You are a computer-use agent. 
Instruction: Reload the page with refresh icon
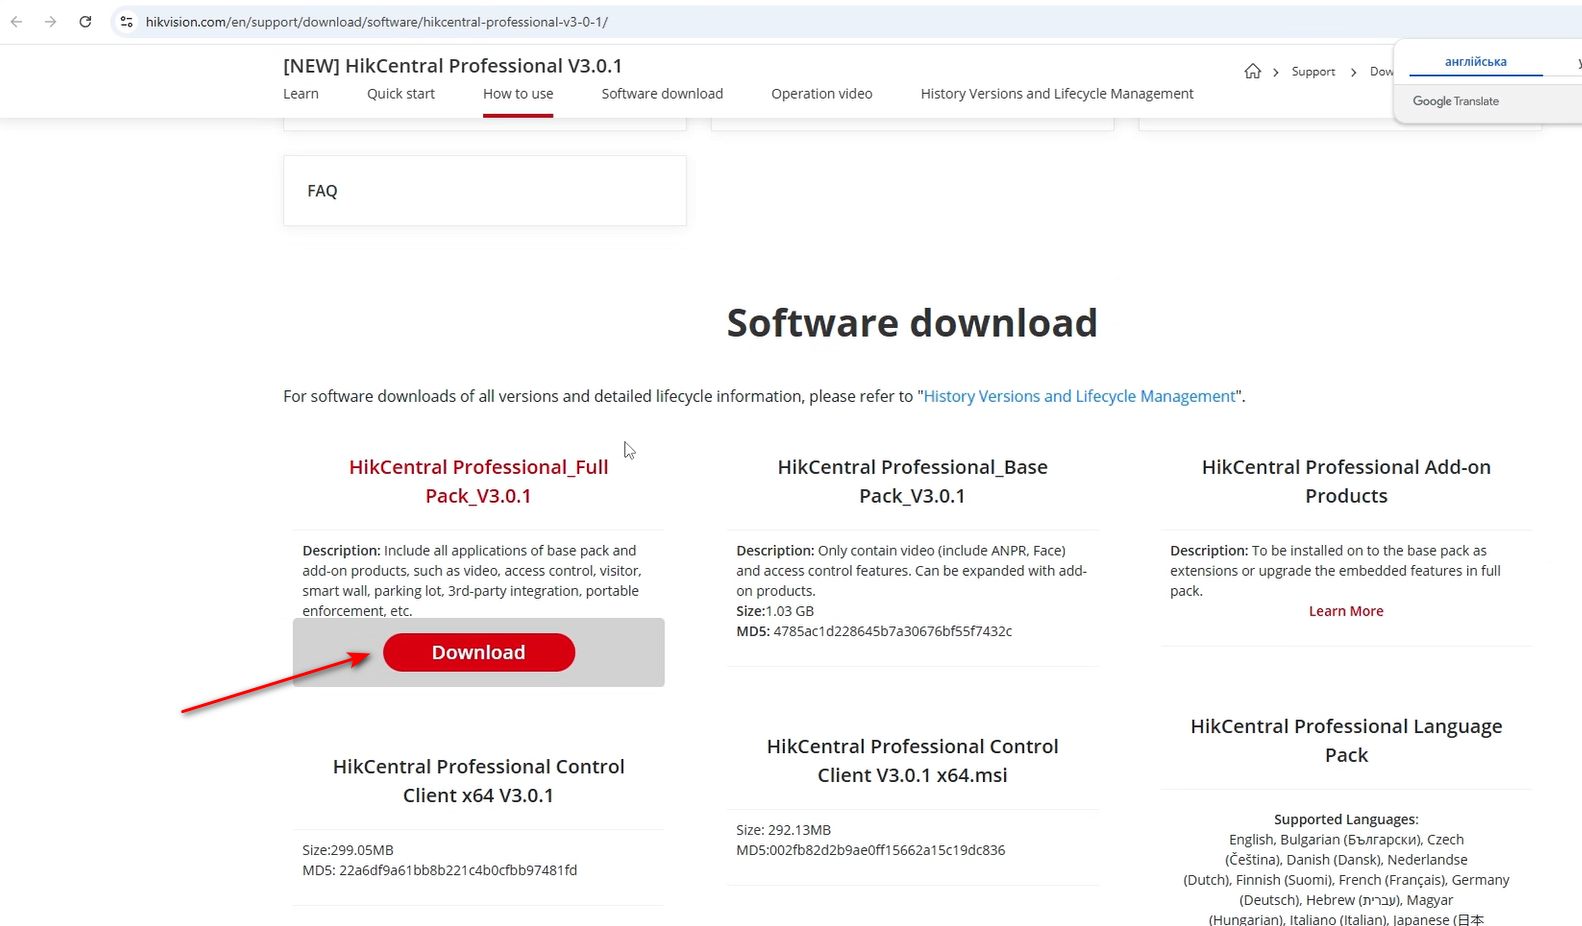pos(85,22)
